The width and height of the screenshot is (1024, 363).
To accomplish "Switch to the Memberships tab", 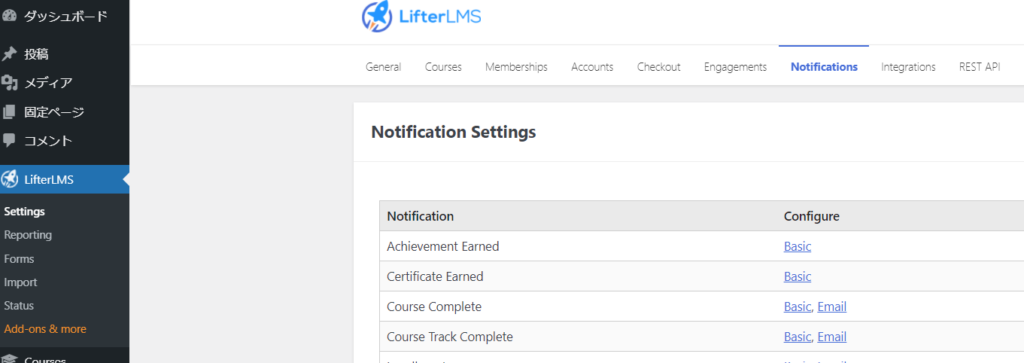I will [x=516, y=67].
